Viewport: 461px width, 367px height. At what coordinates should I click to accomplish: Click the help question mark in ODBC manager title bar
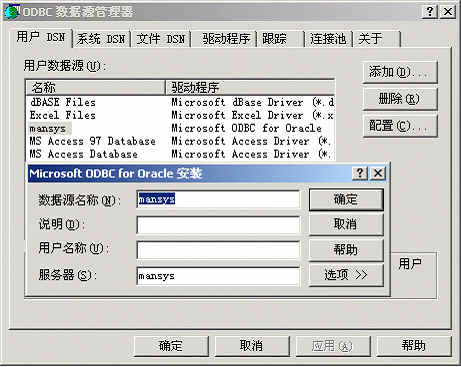[430, 12]
